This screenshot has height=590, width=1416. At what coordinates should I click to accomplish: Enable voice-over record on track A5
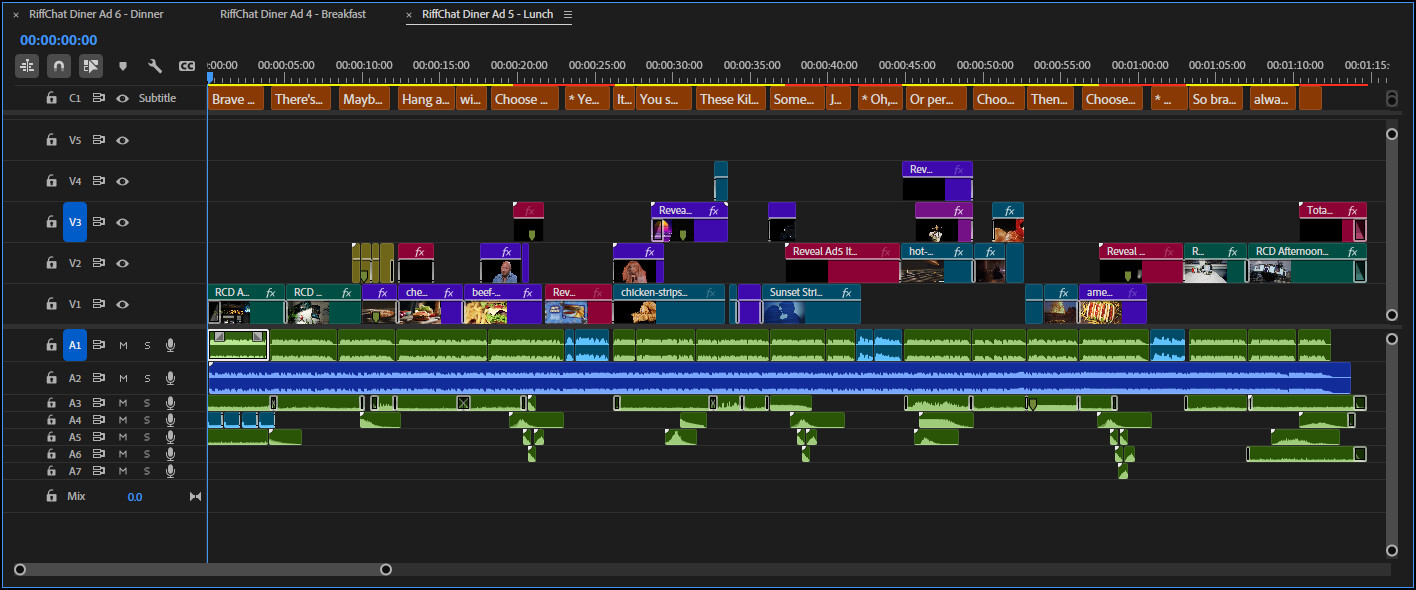click(171, 437)
